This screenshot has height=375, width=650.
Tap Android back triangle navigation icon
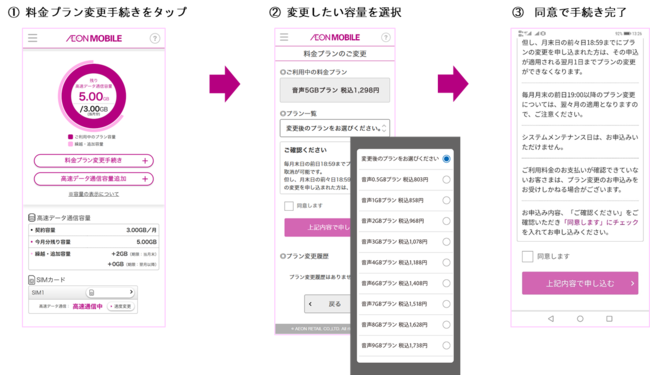(x=551, y=319)
